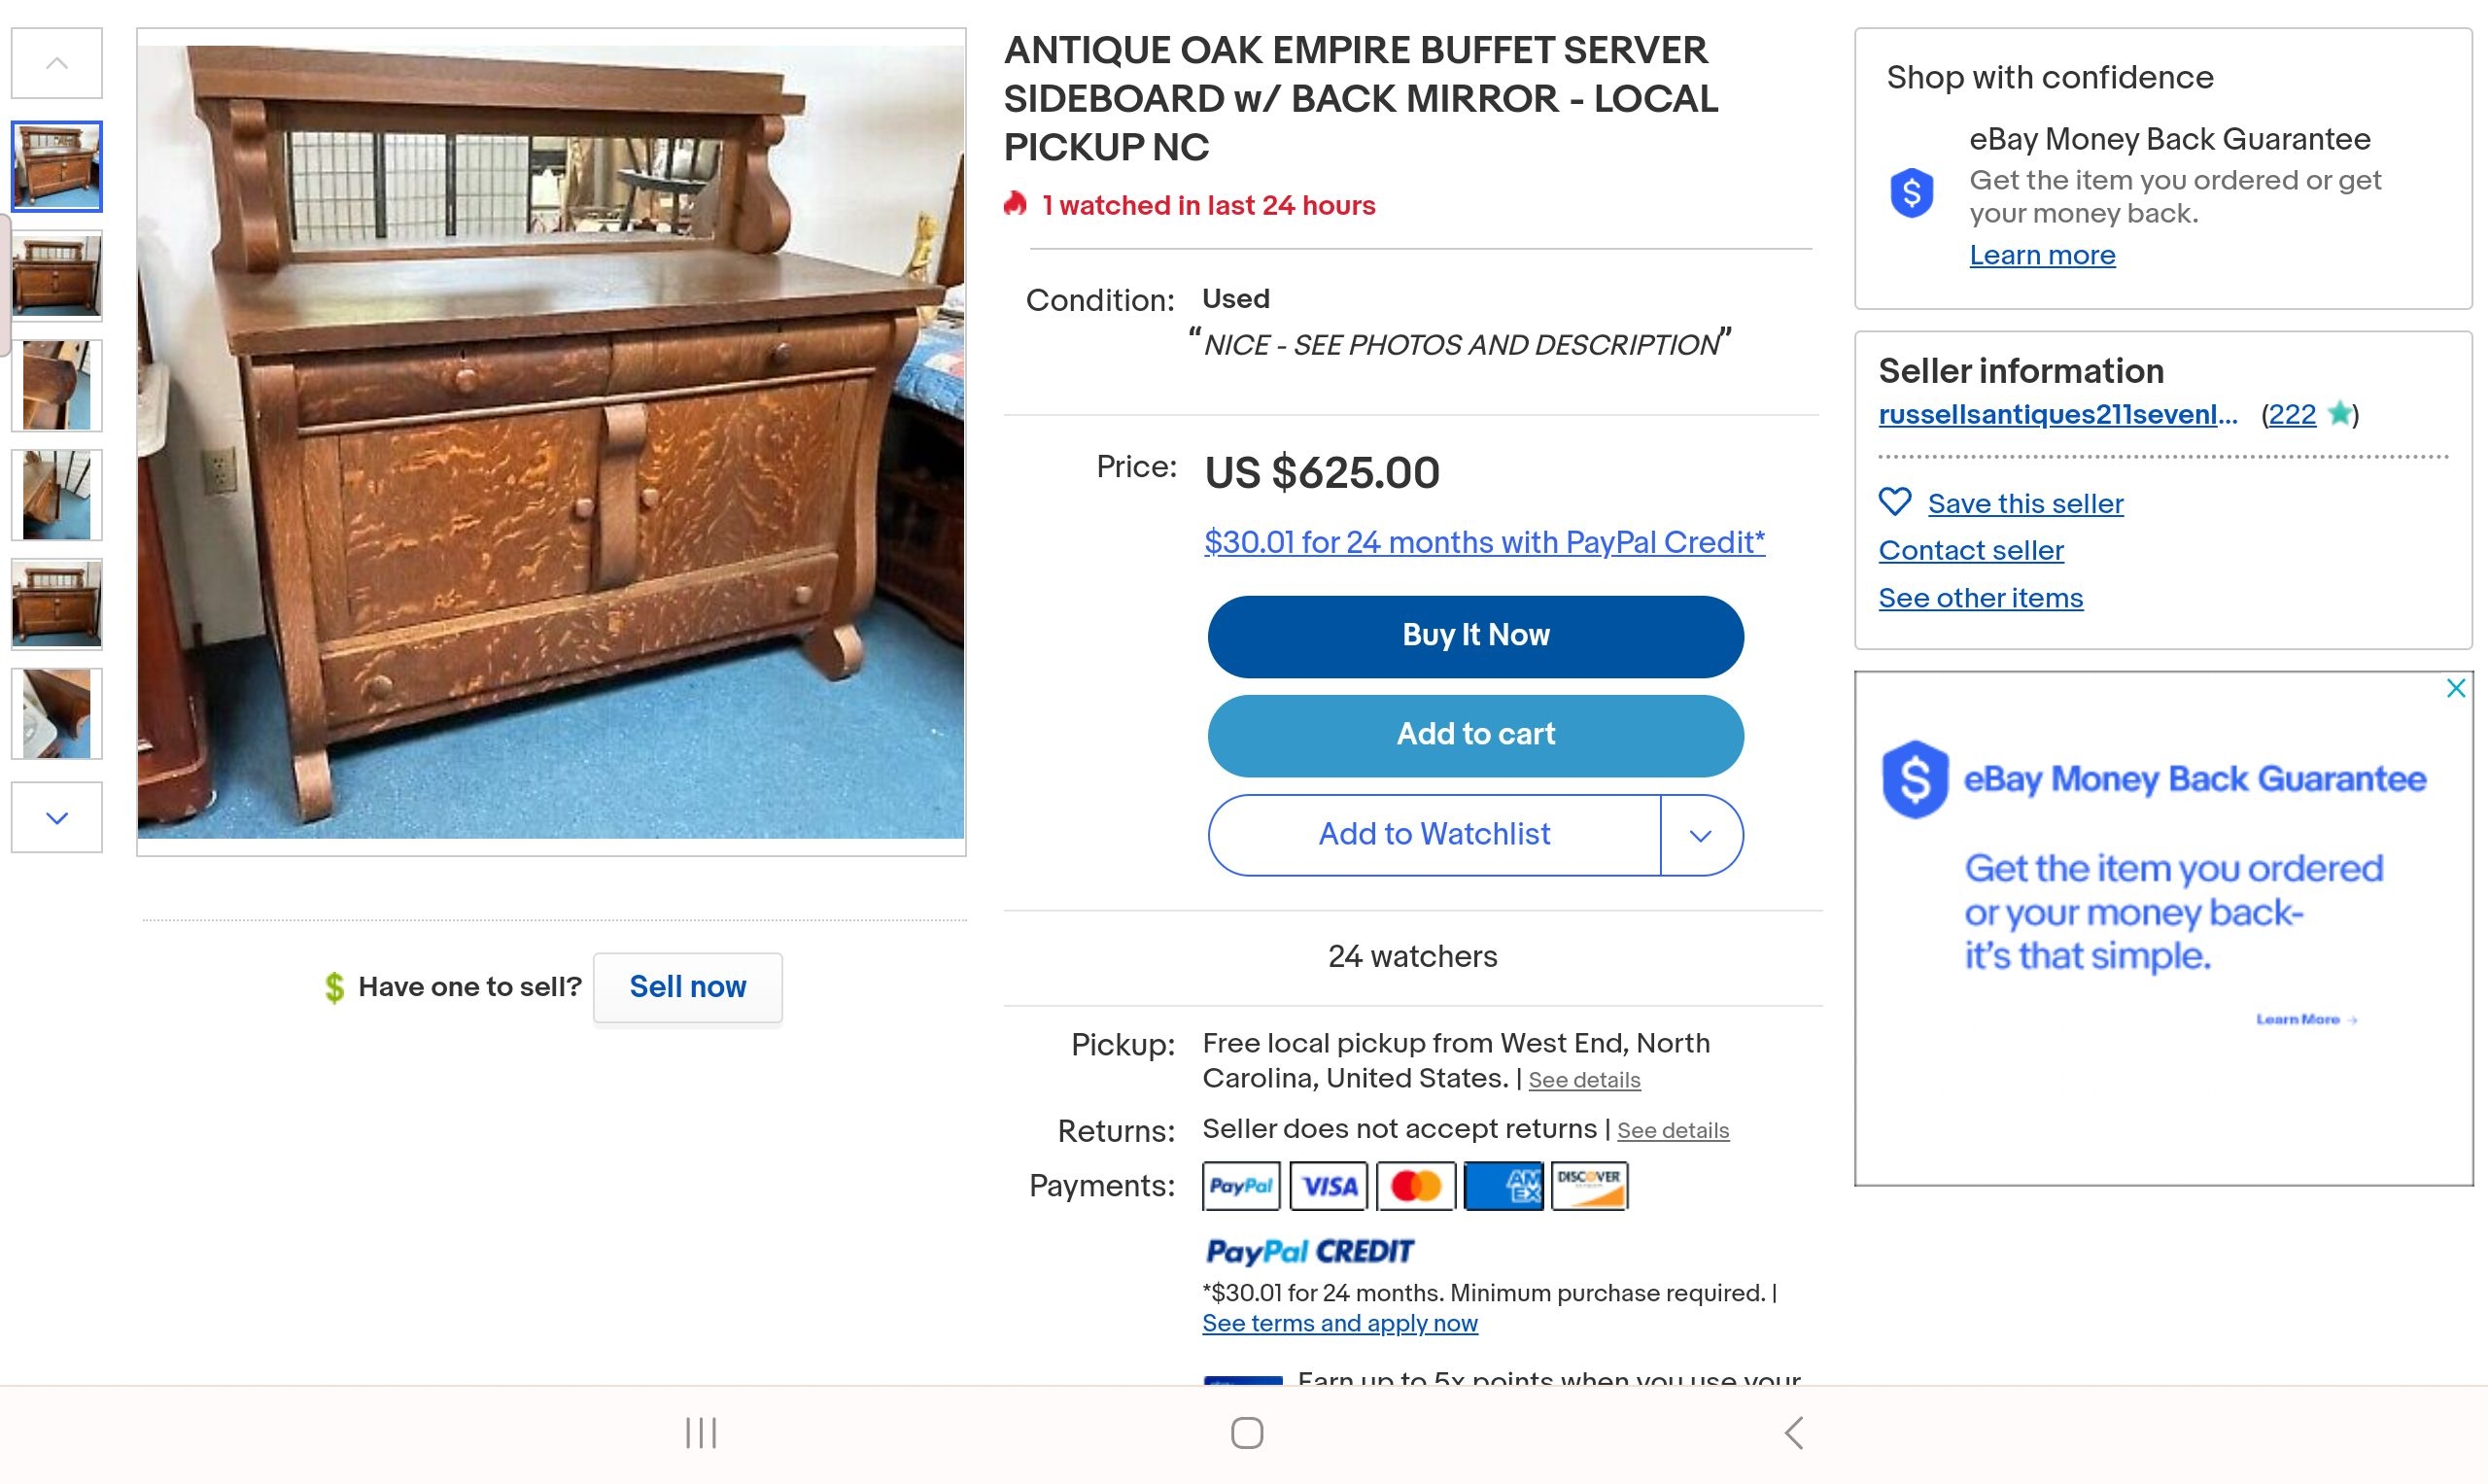Show more thumbnails with down chevron
Viewport: 2488px width, 1484px height.
(x=57, y=817)
